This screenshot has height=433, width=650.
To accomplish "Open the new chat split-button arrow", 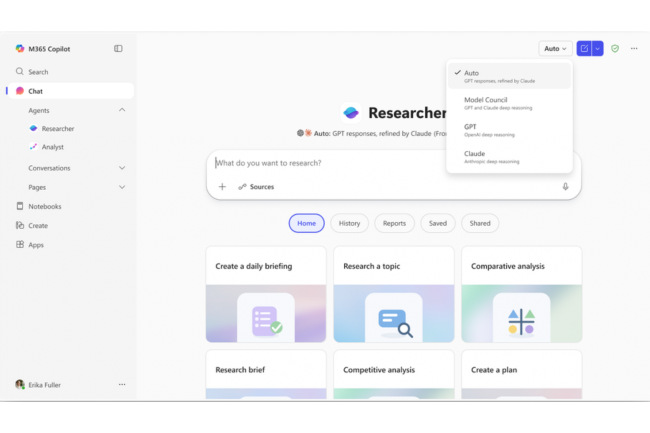I will (x=597, y=48).
